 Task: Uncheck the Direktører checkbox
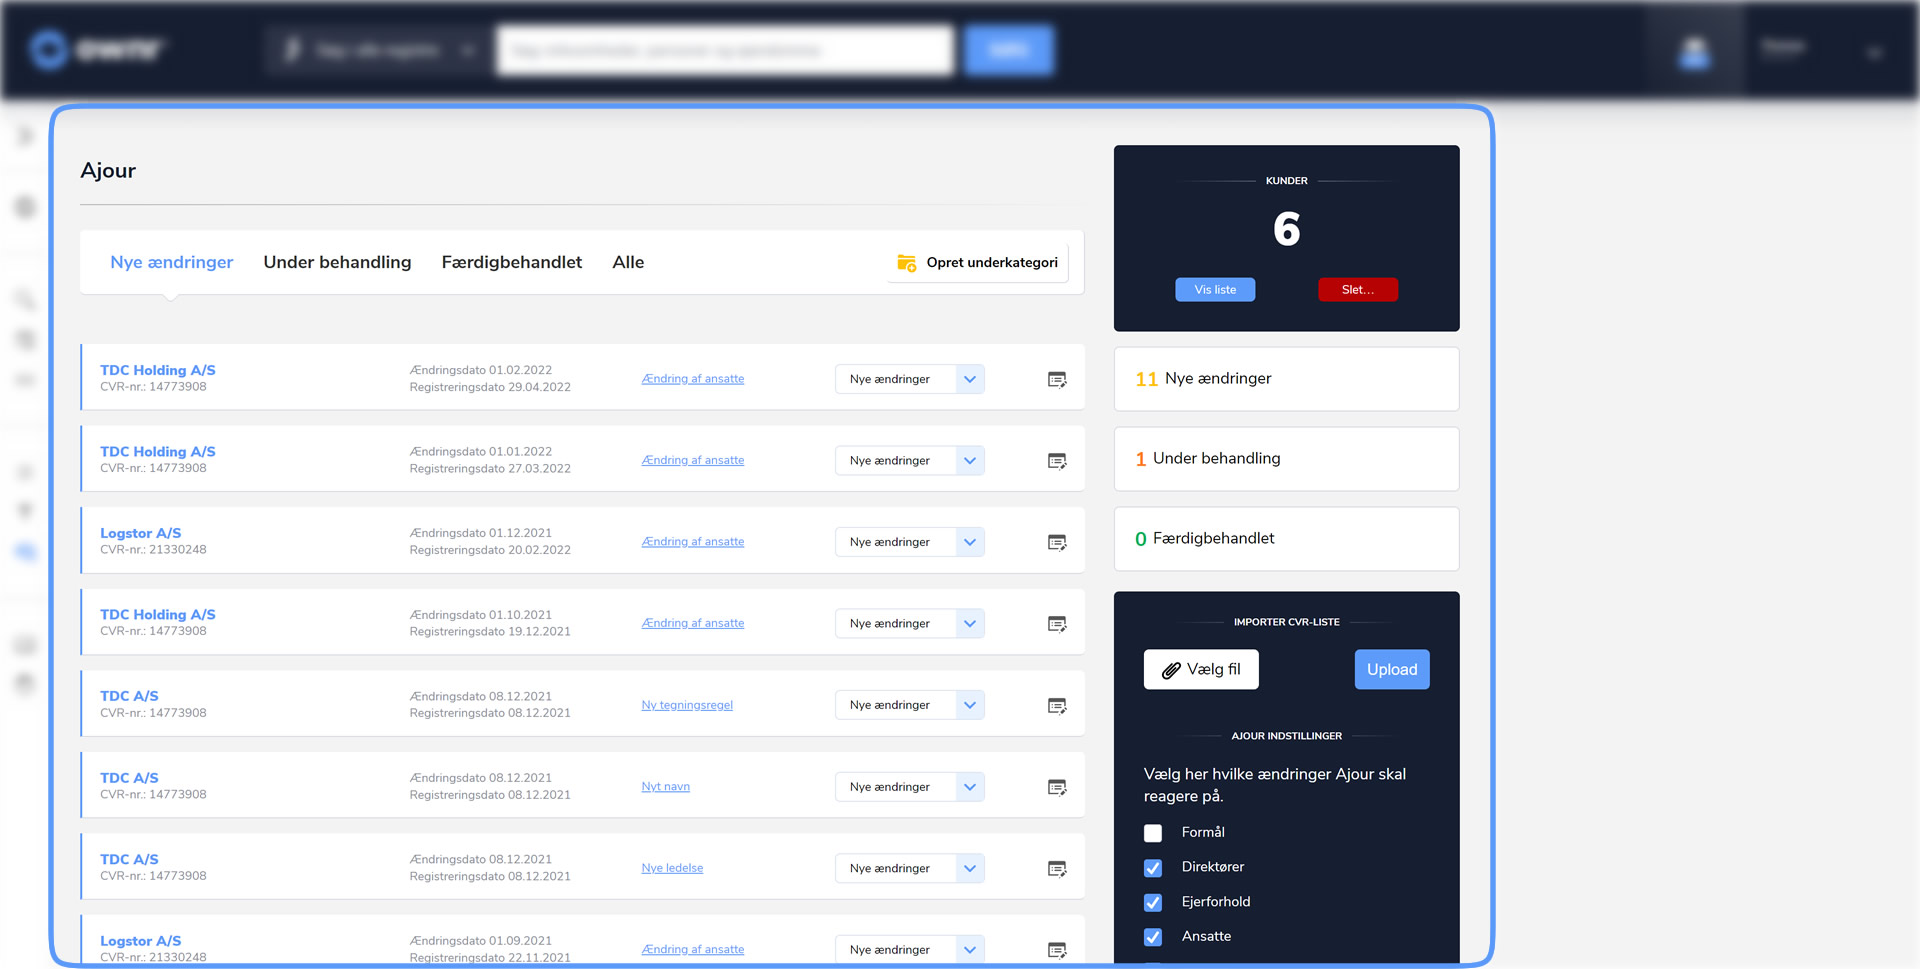(x=1153, y=868)
